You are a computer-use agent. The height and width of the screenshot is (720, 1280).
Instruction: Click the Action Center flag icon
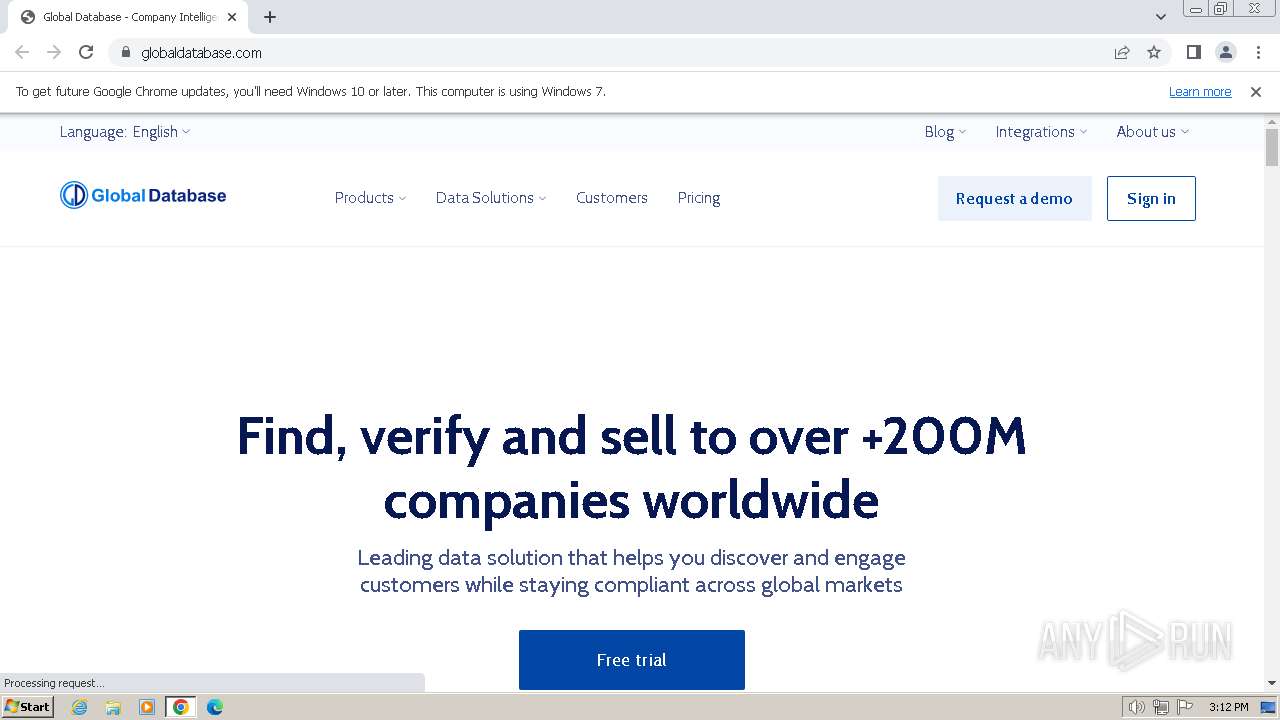coord(1185,707)
